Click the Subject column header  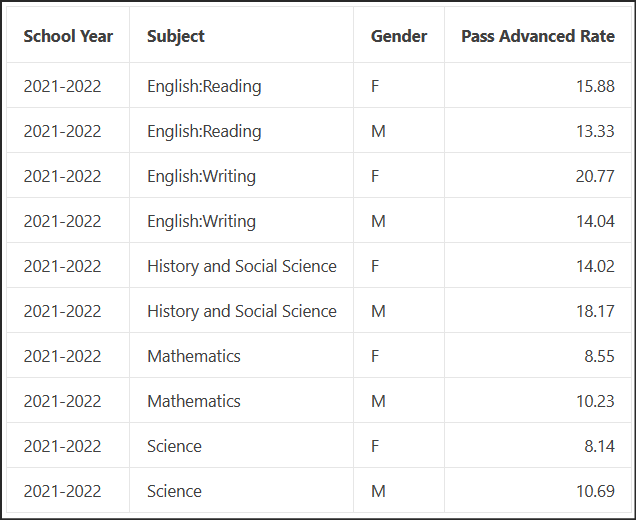pyautogui.click(x=176, y=37)
